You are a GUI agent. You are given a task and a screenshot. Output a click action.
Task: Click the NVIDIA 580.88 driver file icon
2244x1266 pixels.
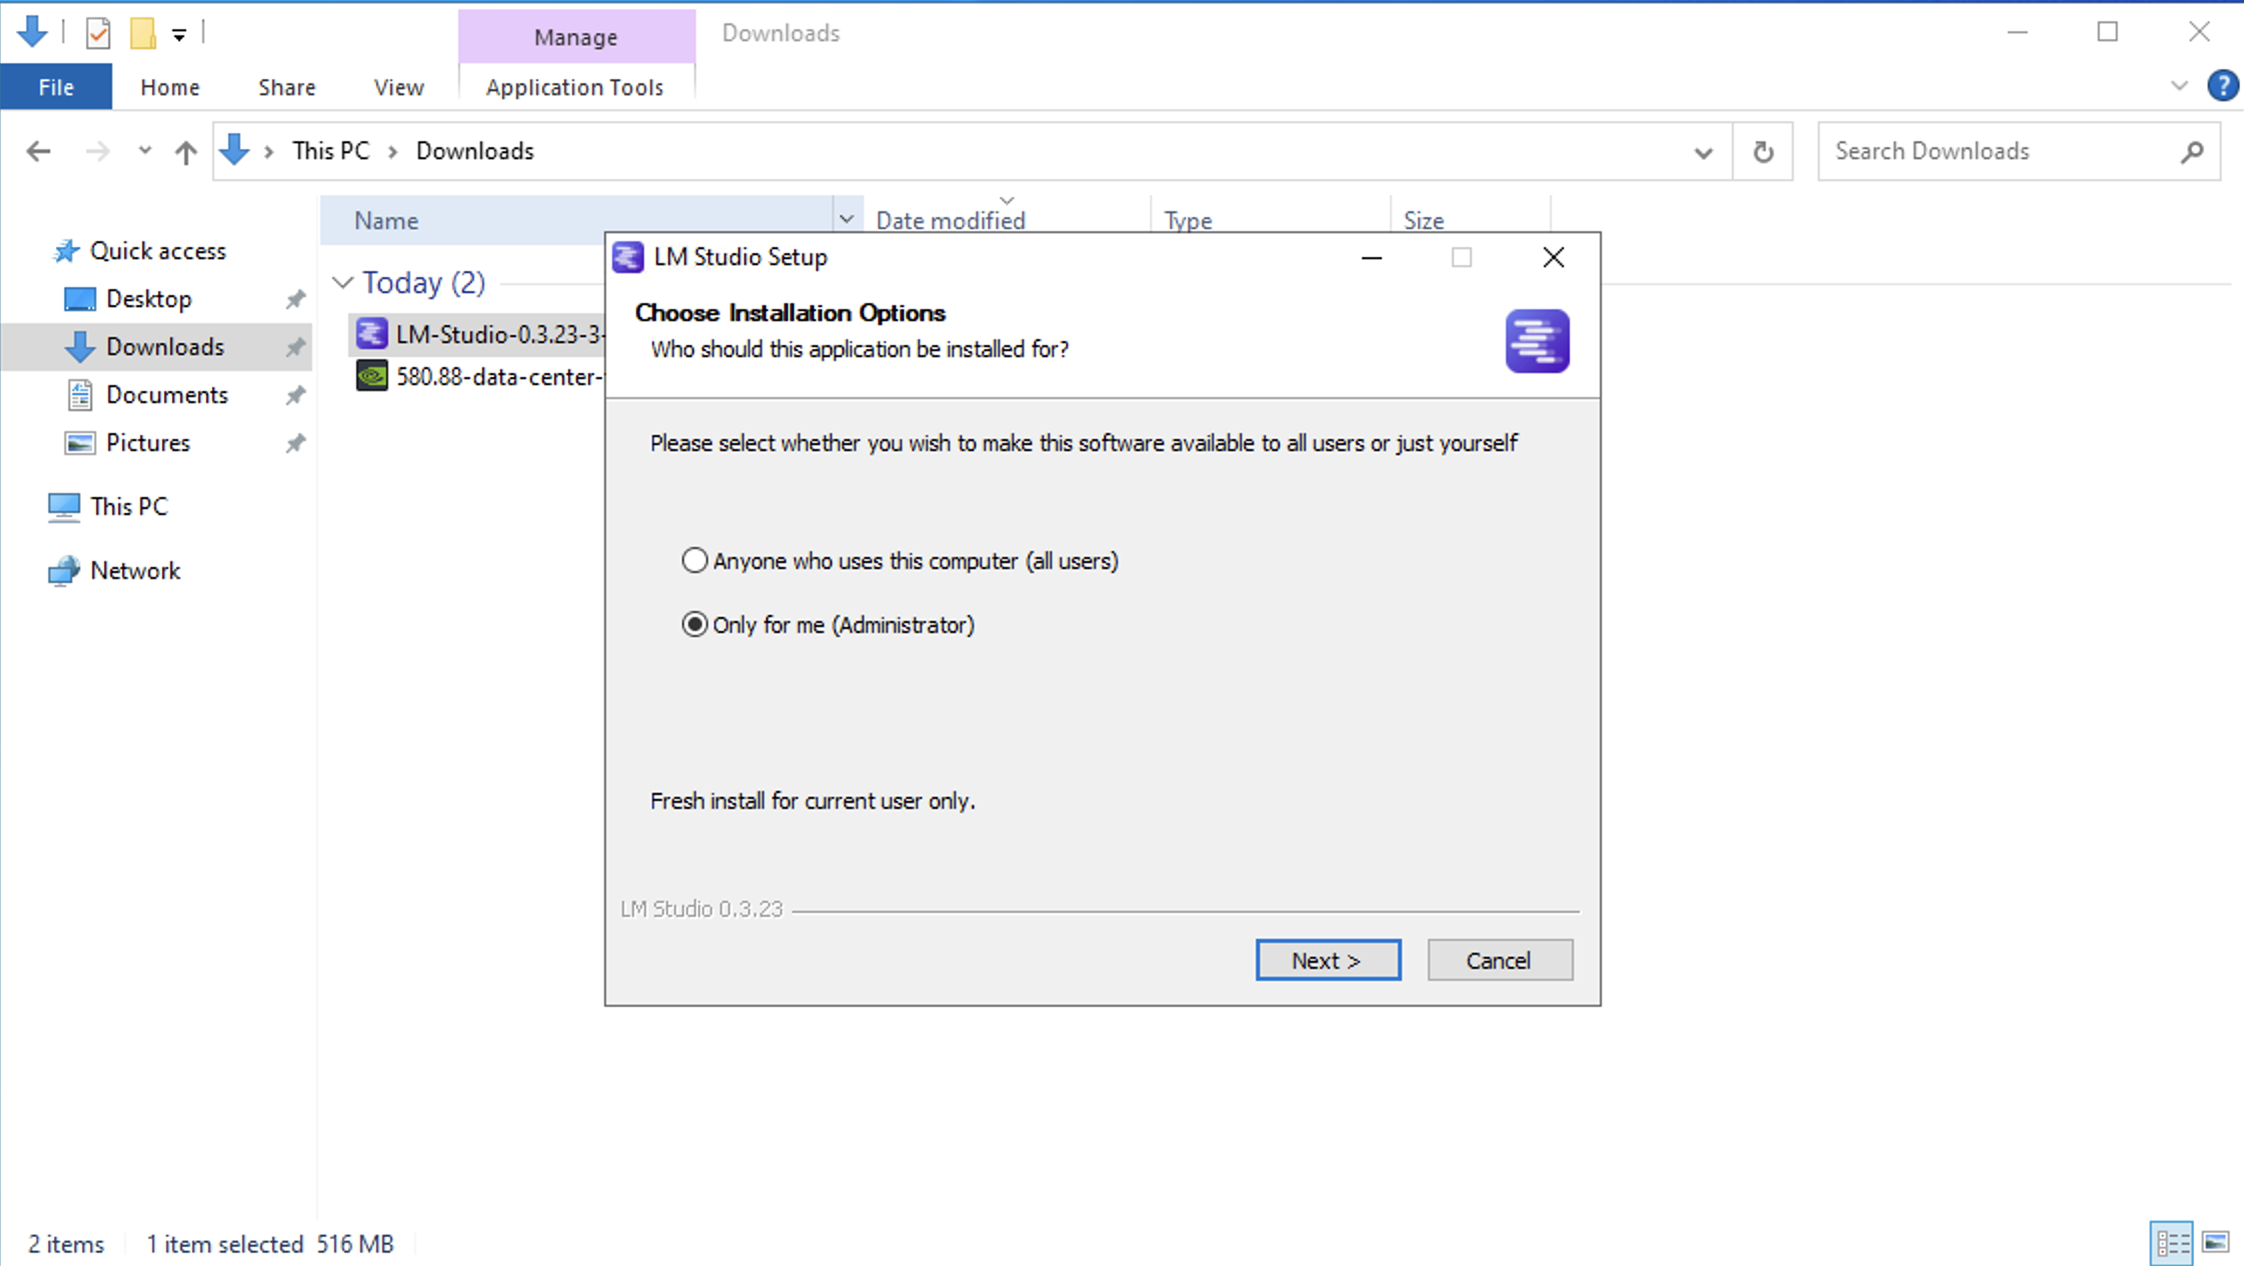[372, 377]
